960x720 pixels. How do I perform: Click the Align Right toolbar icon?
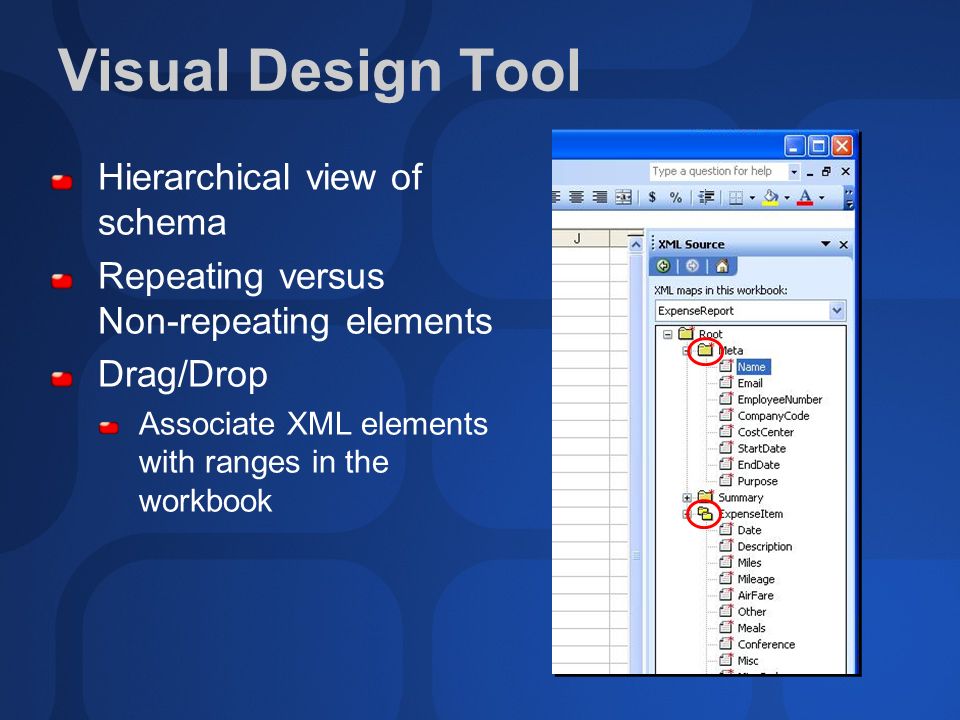click(x=600, y=197)
